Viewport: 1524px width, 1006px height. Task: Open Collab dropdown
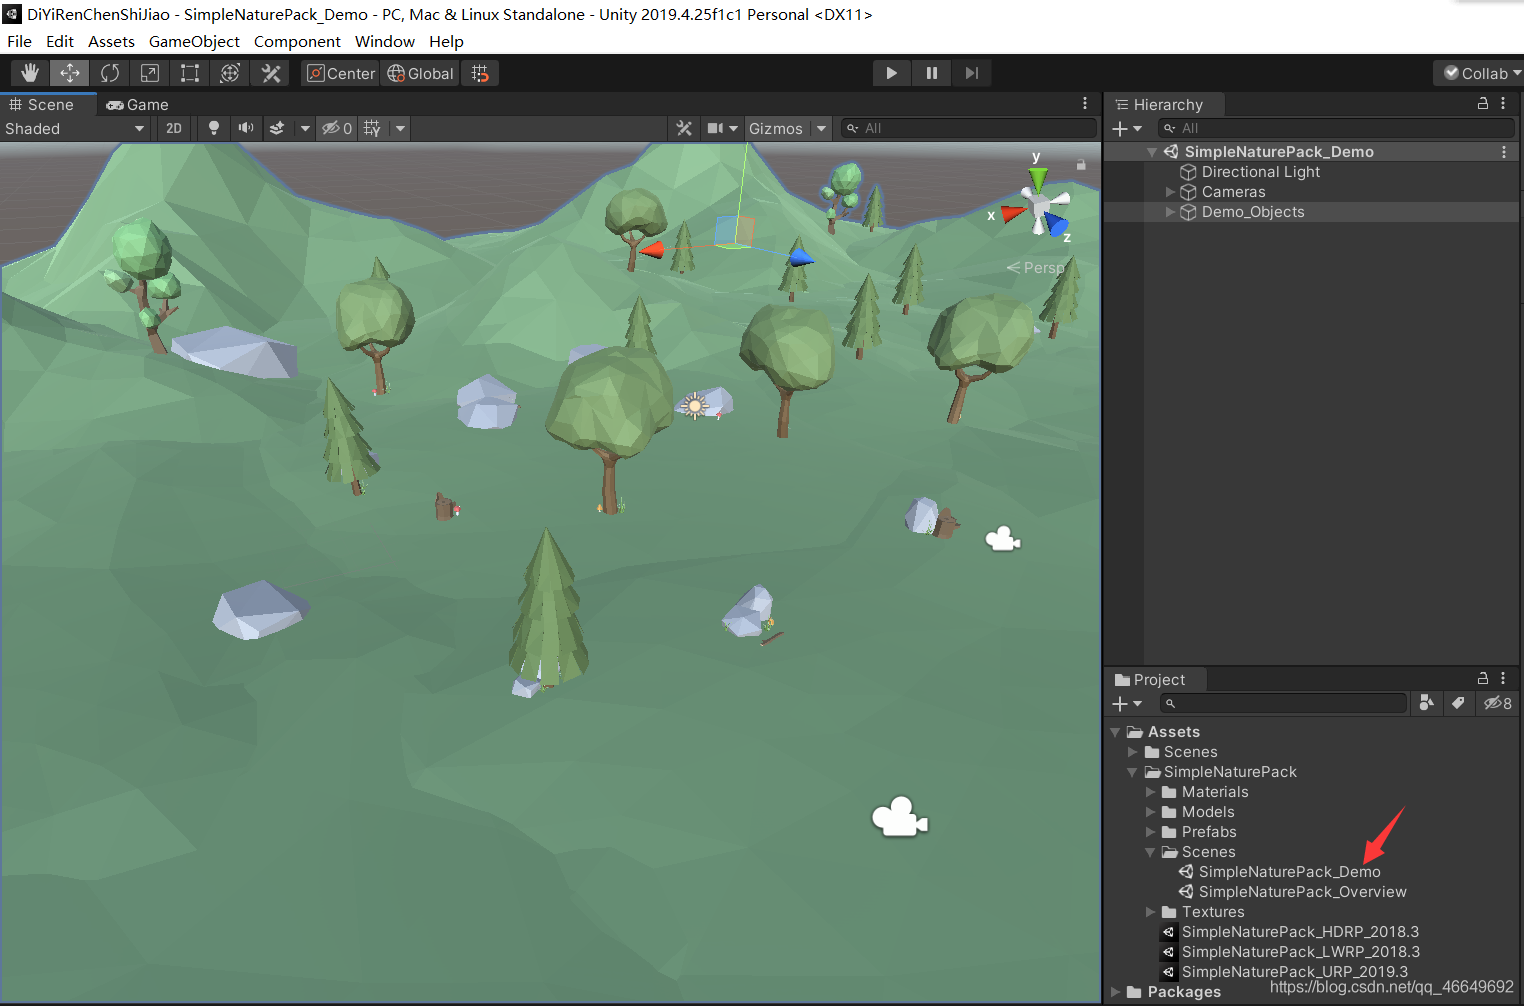tap(1479, 73)
